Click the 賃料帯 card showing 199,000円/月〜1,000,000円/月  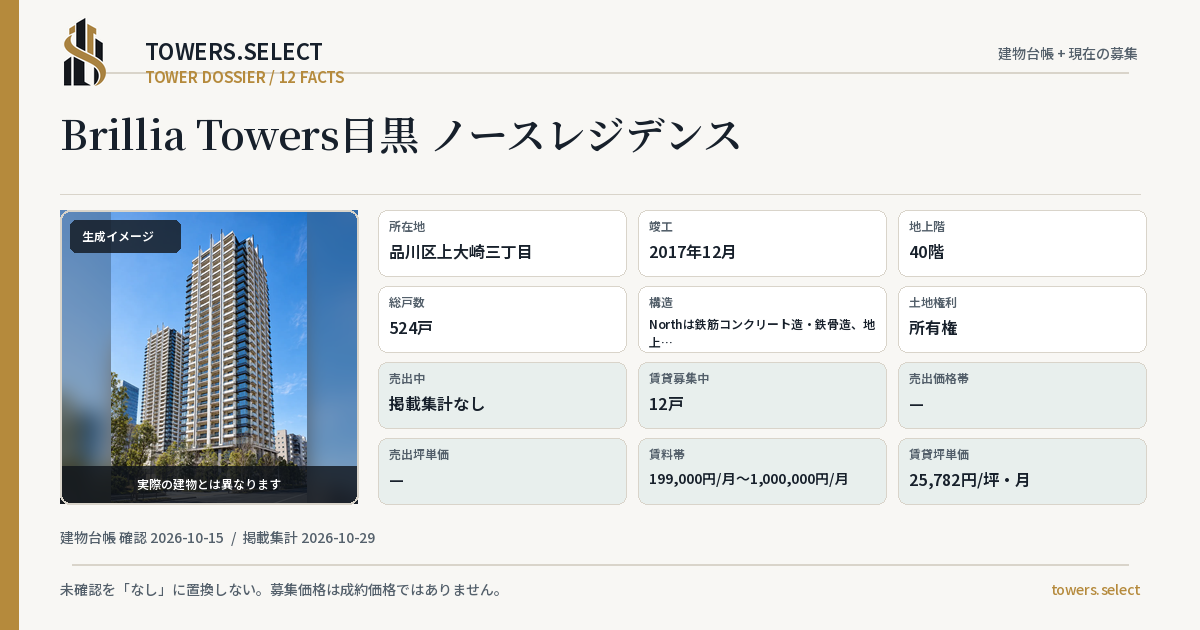click(x=762, y=471)
